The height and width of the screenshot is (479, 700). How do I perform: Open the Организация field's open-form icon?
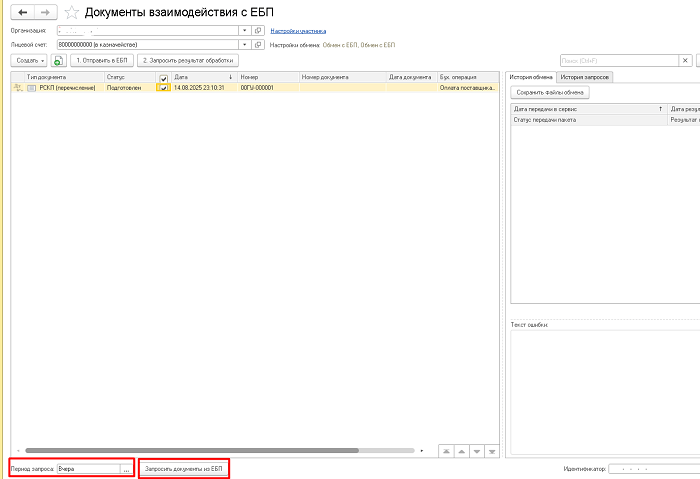[258, 31]
